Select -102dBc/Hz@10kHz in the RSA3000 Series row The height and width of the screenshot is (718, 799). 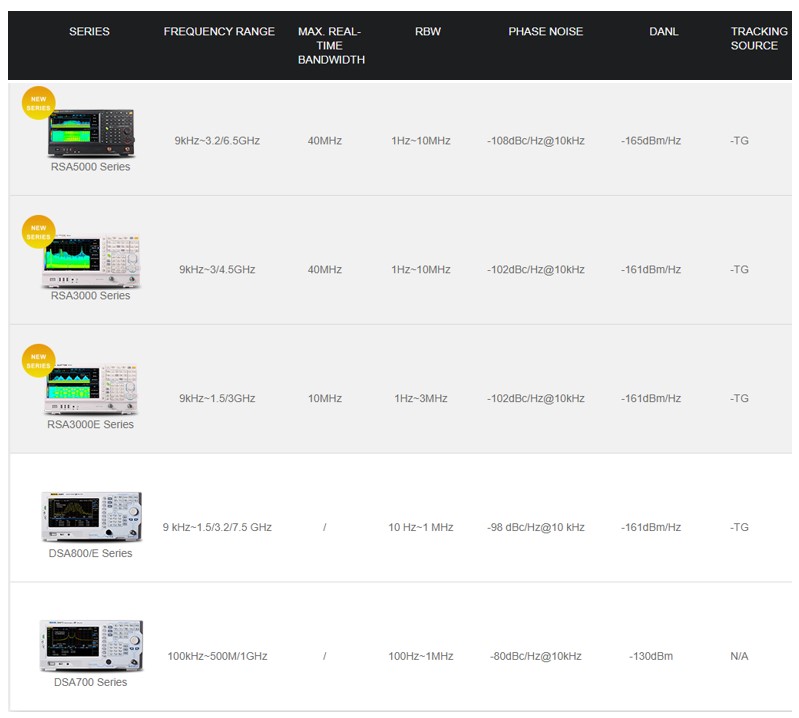[536, 270]
